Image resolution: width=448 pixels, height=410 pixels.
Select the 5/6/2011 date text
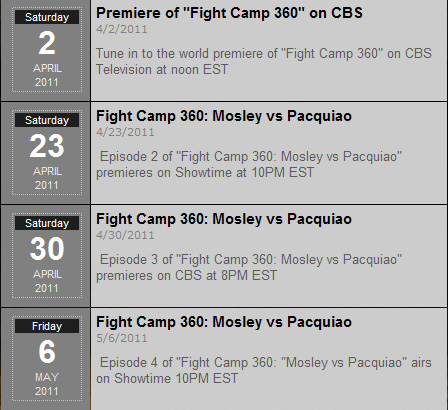[122, 338]
